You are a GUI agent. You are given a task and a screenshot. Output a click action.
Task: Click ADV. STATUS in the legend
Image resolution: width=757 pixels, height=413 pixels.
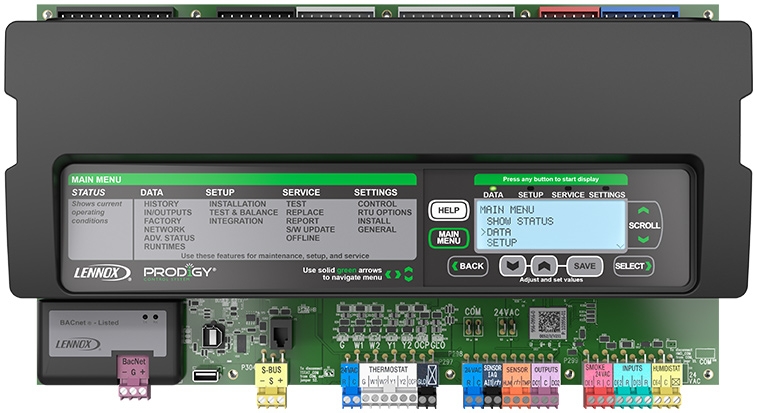click(x=169, y=238)
